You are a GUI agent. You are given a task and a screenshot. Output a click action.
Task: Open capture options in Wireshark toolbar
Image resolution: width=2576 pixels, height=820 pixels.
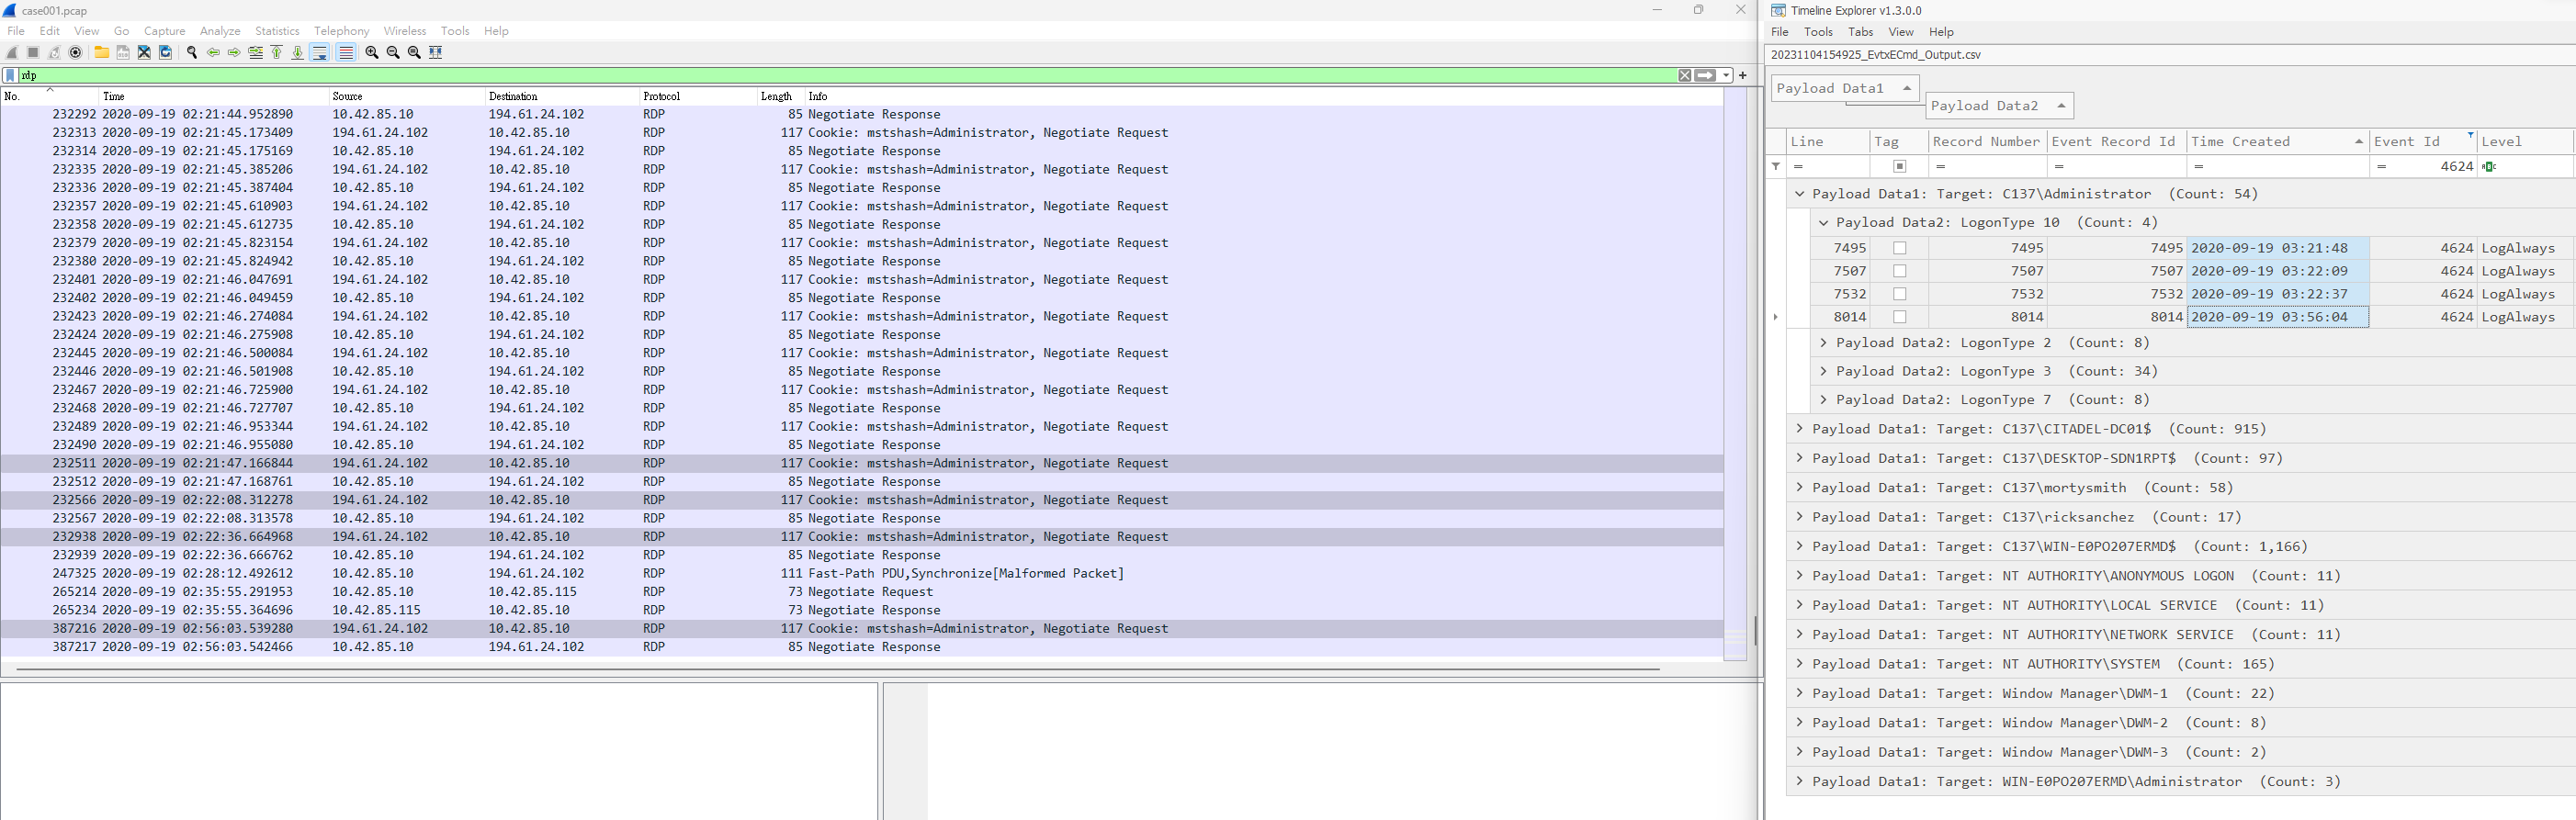tap(75, 53)
